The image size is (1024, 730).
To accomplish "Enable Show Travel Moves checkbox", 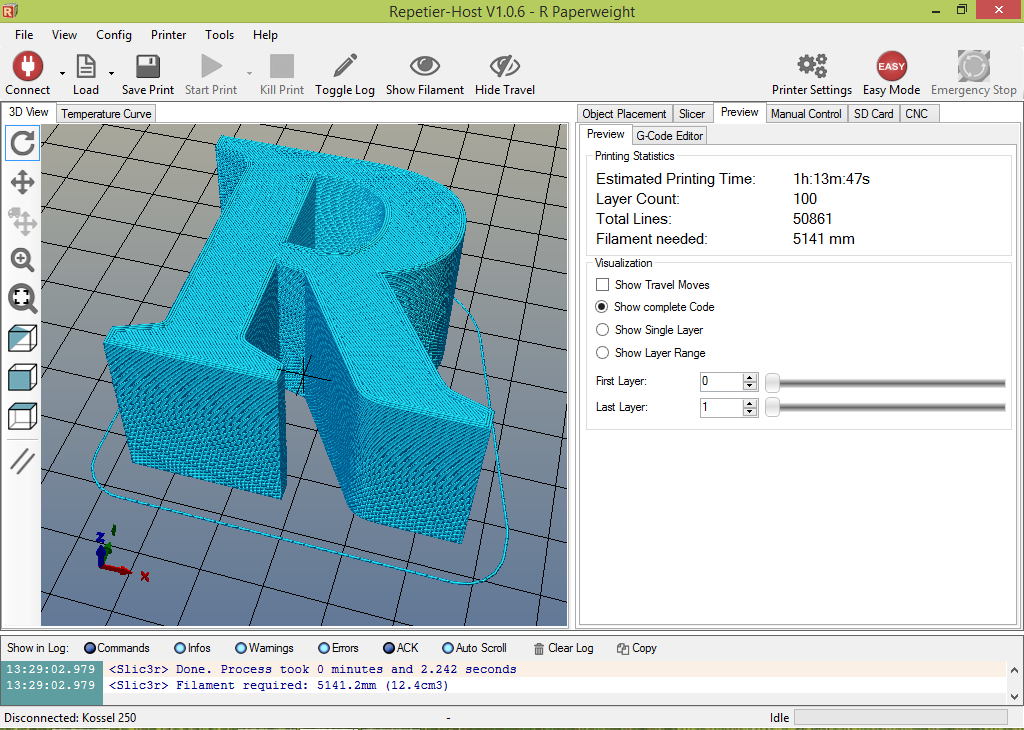I will coord(603,285).
